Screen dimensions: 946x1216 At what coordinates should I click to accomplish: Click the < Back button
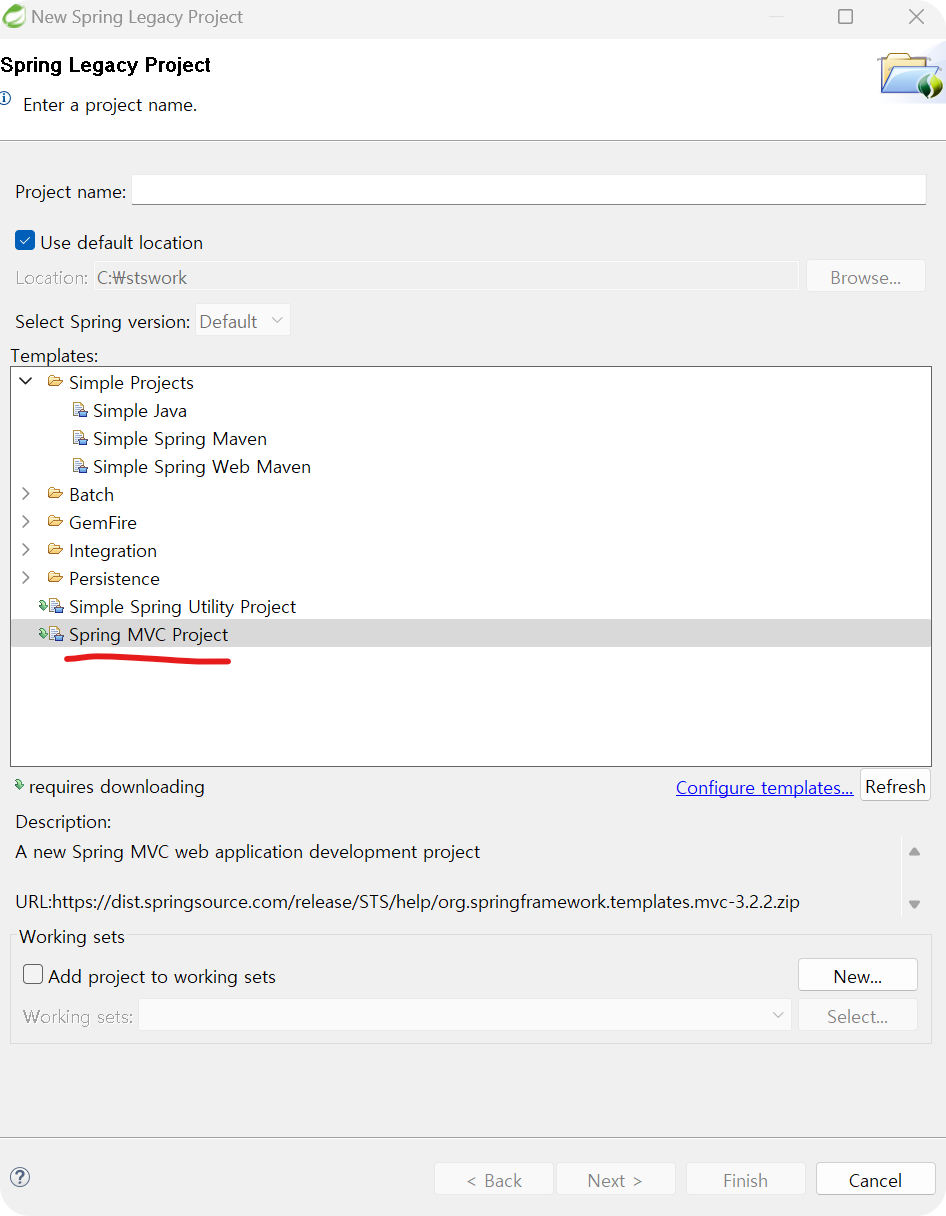494,1180
